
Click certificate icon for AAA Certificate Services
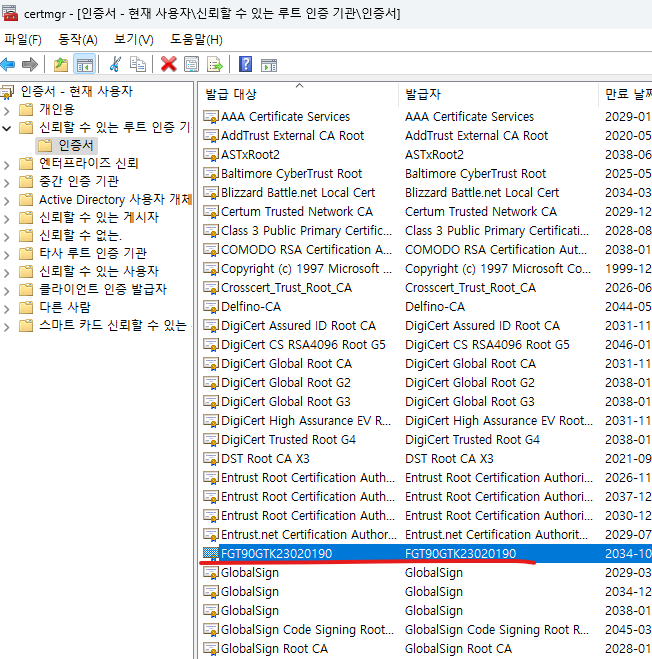(211, 116)
